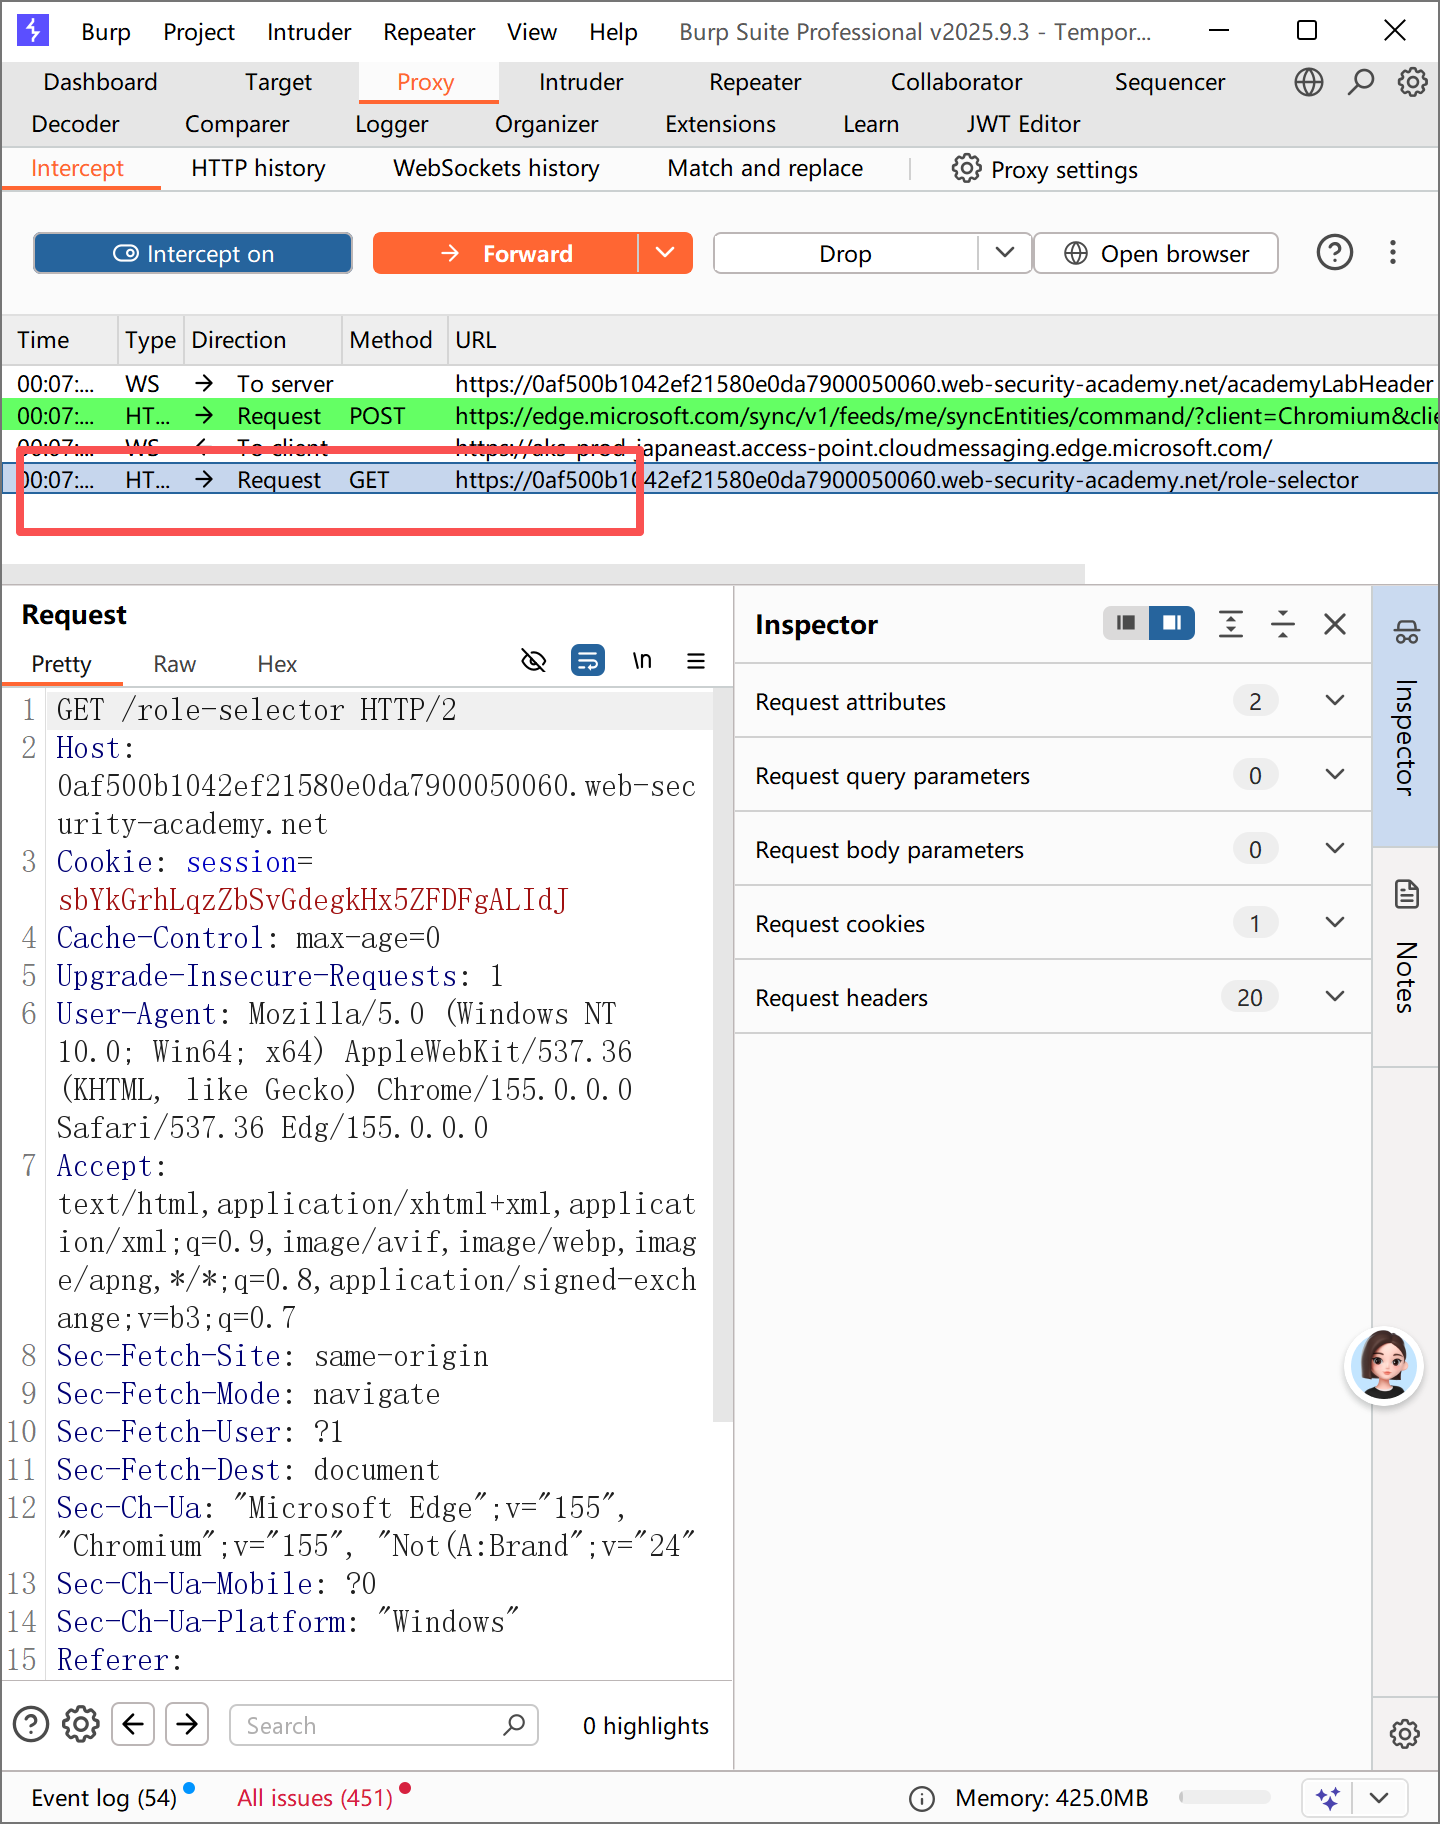1440x1824 pixels.
Task: Toggle hide non-printable characters eye icon
Action: click(534, 661)
